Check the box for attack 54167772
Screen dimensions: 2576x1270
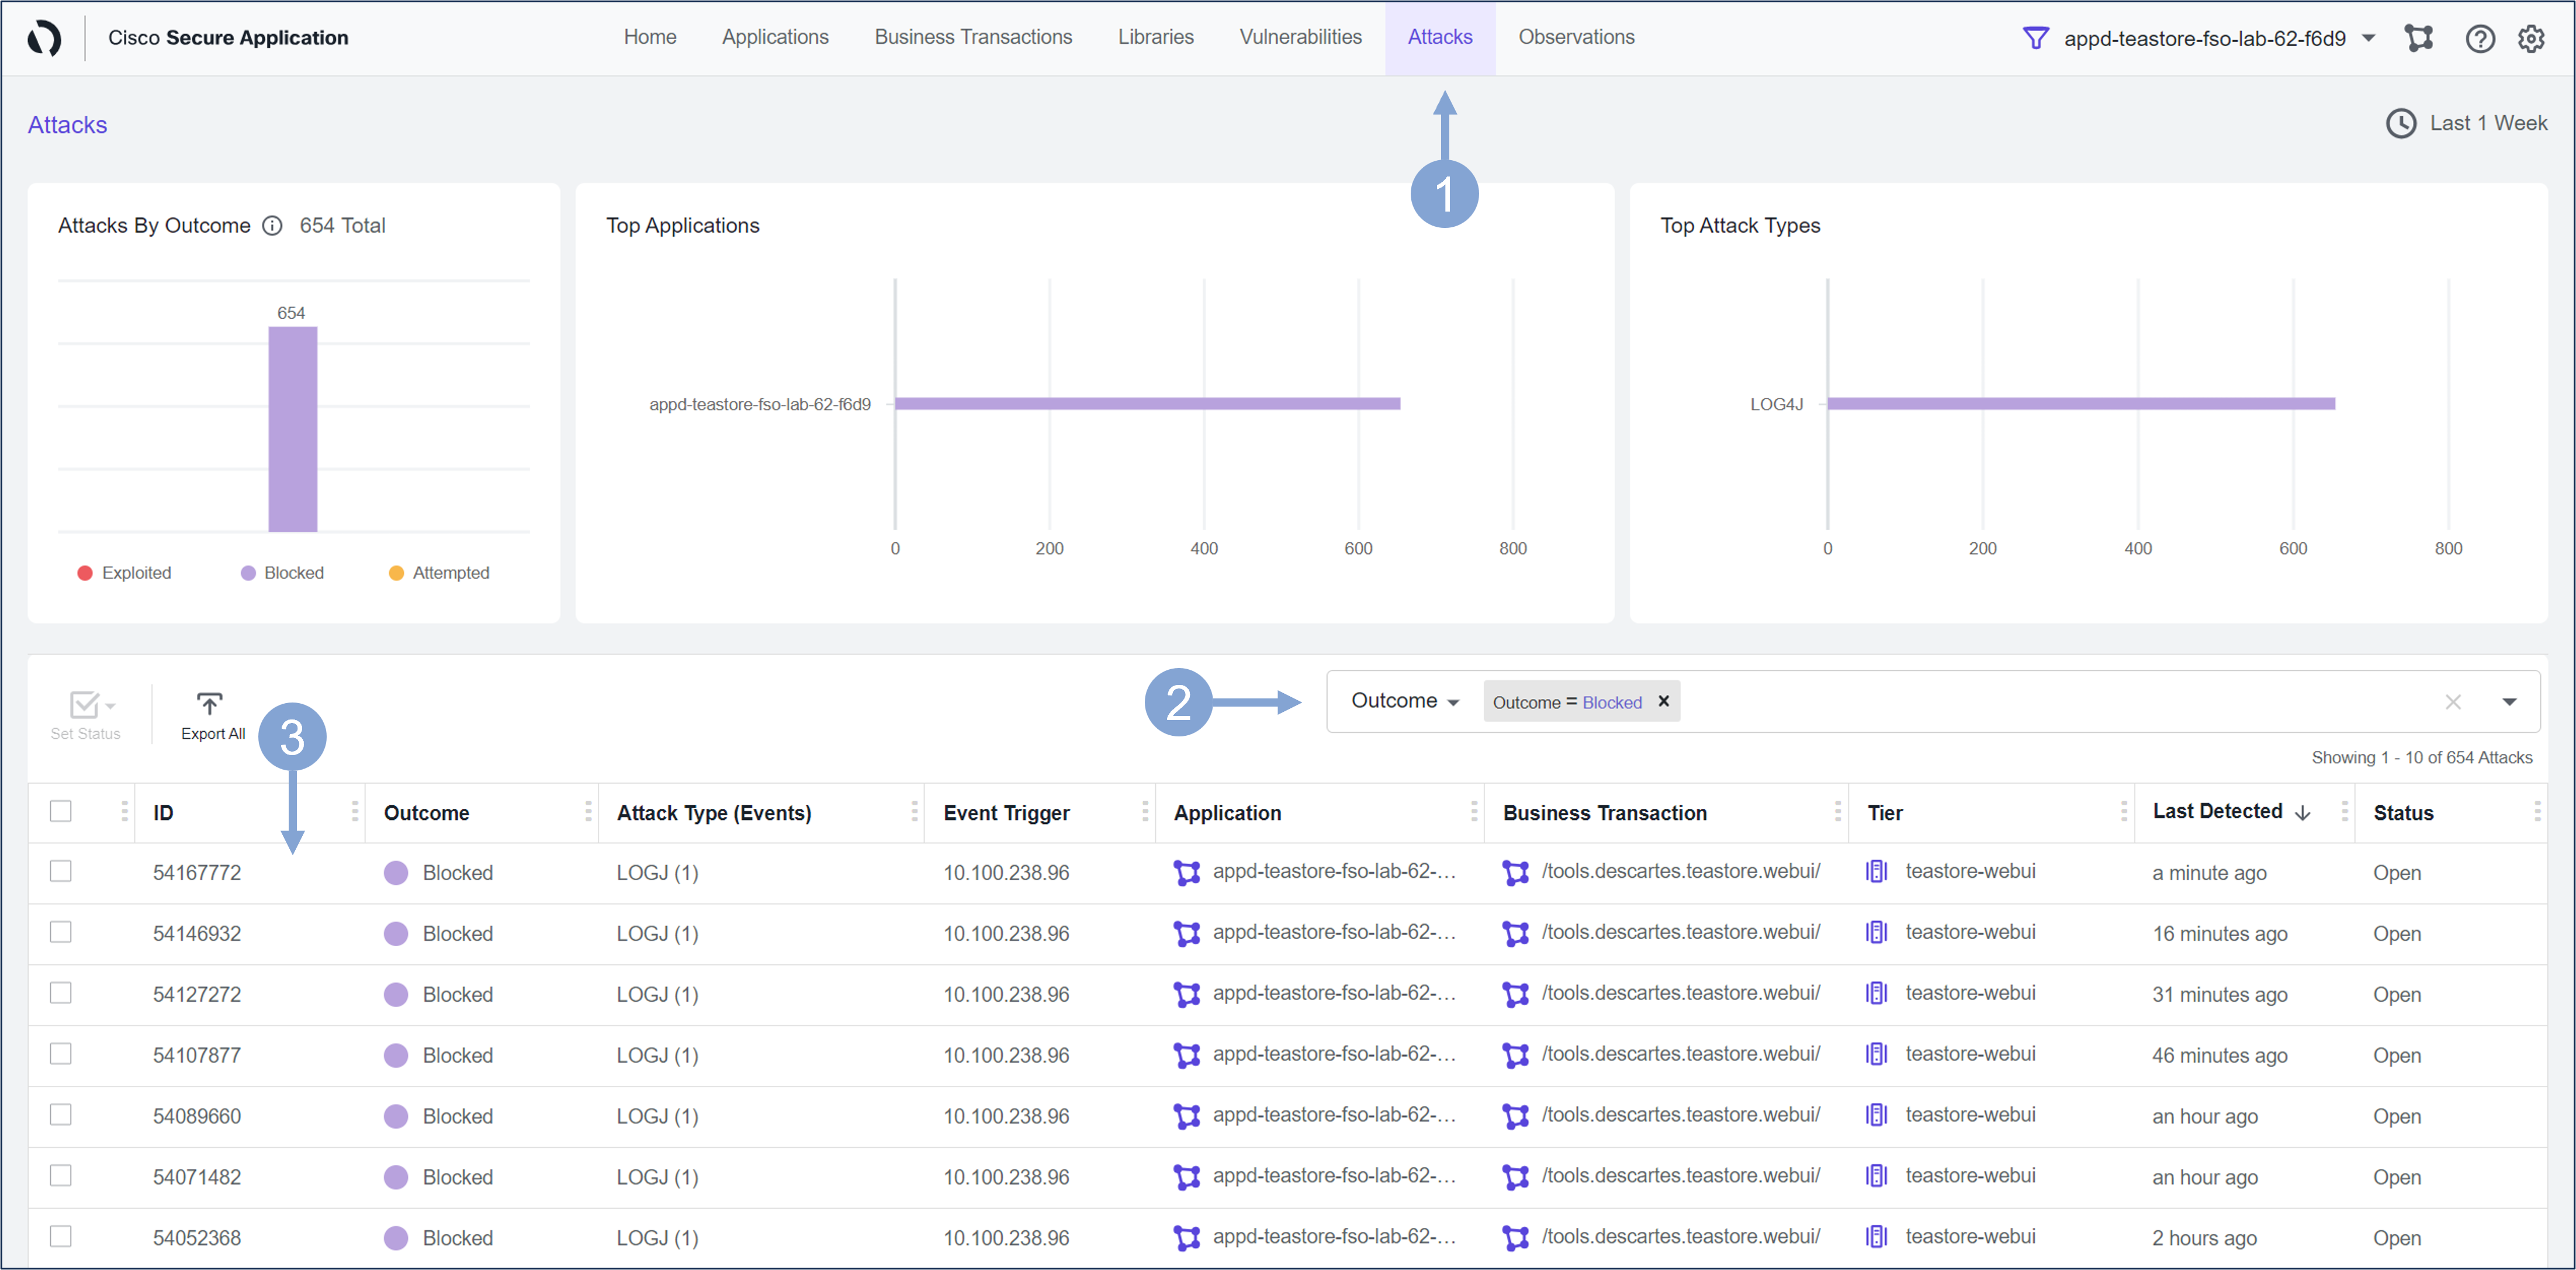pos(61,871)
